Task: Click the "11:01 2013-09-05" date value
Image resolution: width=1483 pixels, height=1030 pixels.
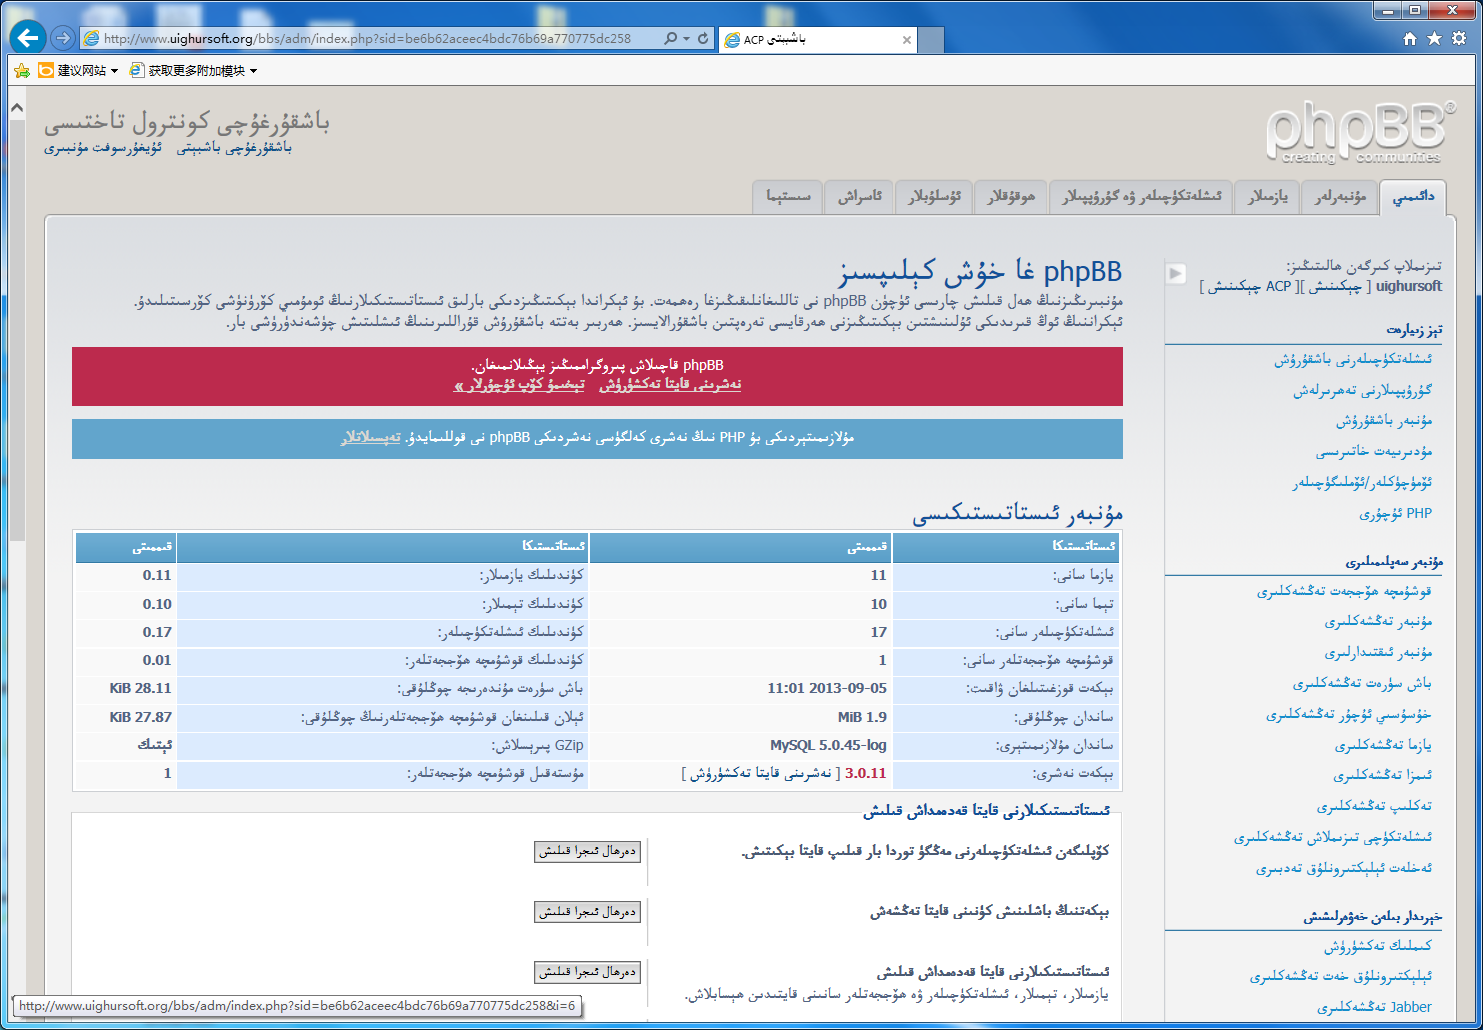Action: pyautogui.click(x=827, y=688)
